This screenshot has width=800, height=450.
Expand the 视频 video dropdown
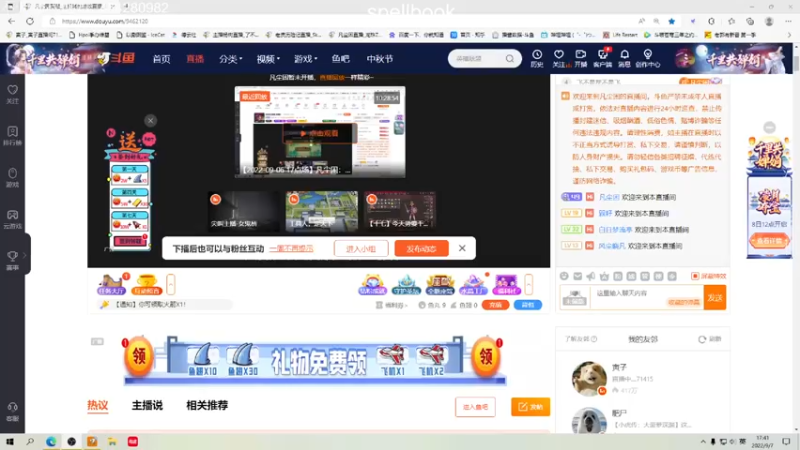click(x=268, y=59)
